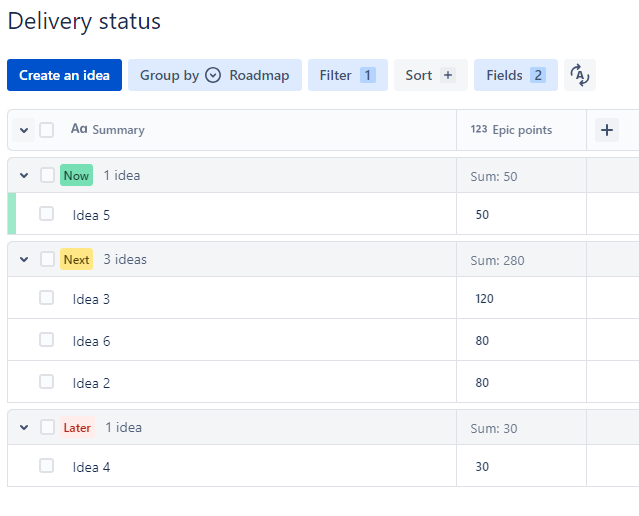Click the green Now roadmap label
The image size is (639, 516).
(x=76, y=175)
